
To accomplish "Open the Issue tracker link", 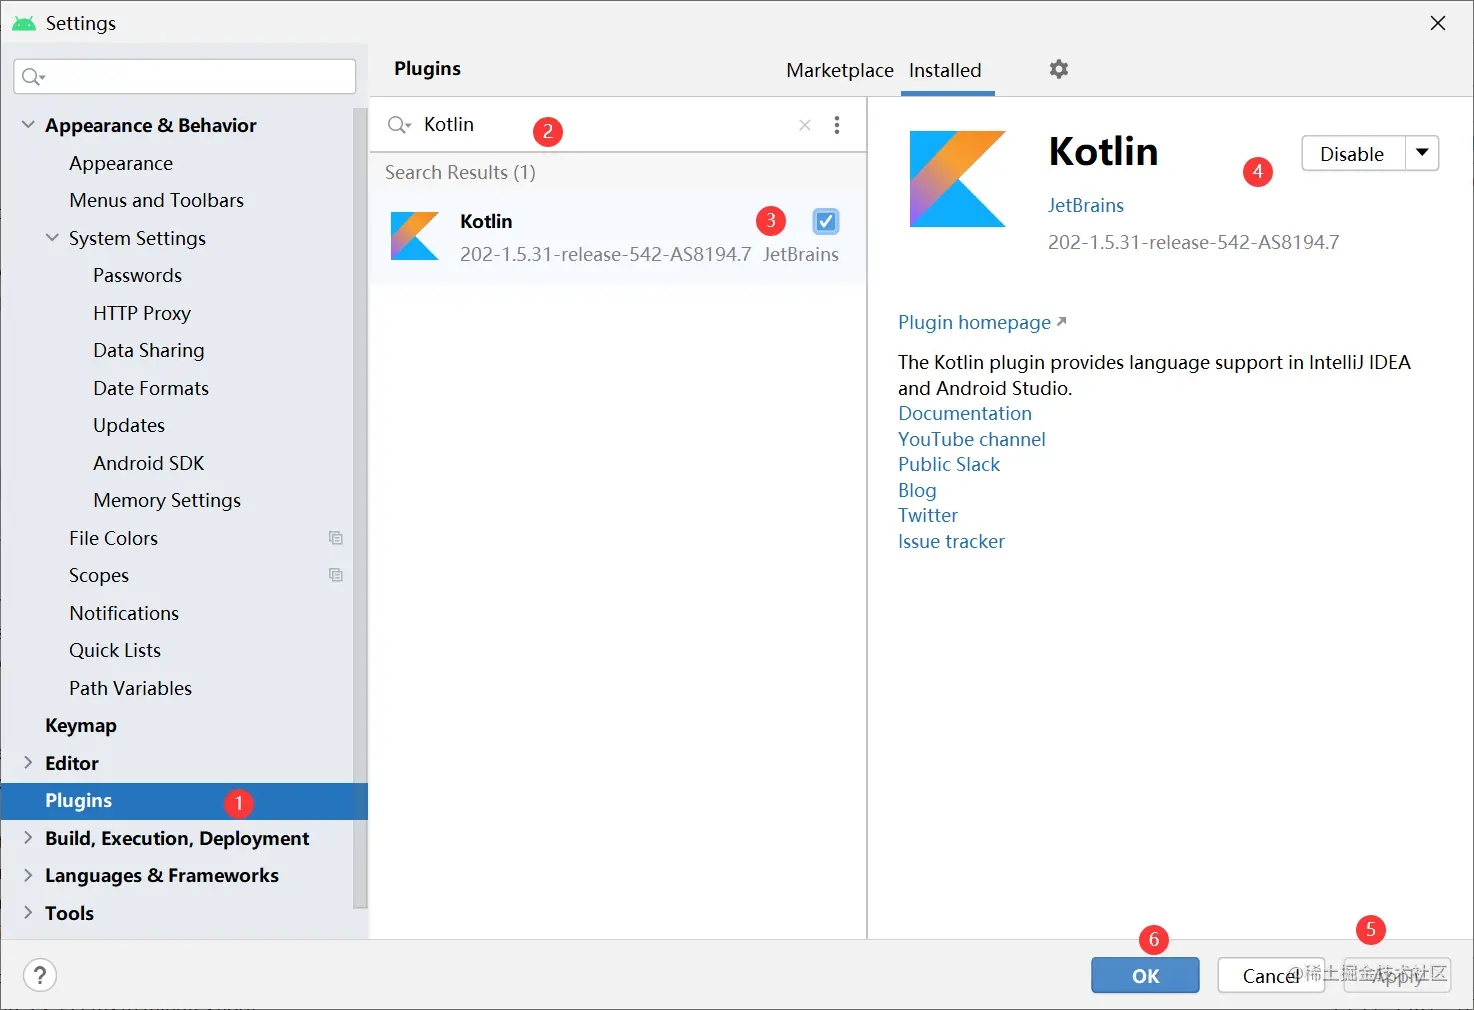I will coord(951,541).
